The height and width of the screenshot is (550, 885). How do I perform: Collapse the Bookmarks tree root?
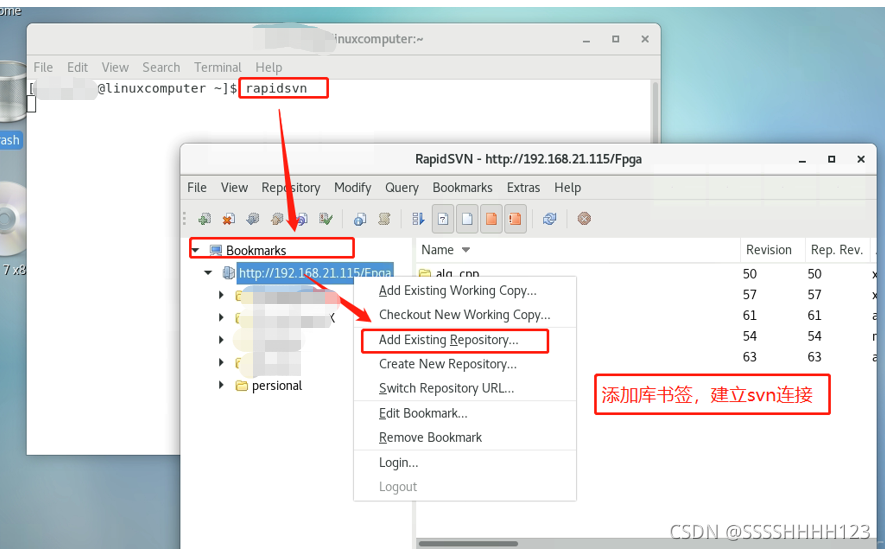coord(195,250)
